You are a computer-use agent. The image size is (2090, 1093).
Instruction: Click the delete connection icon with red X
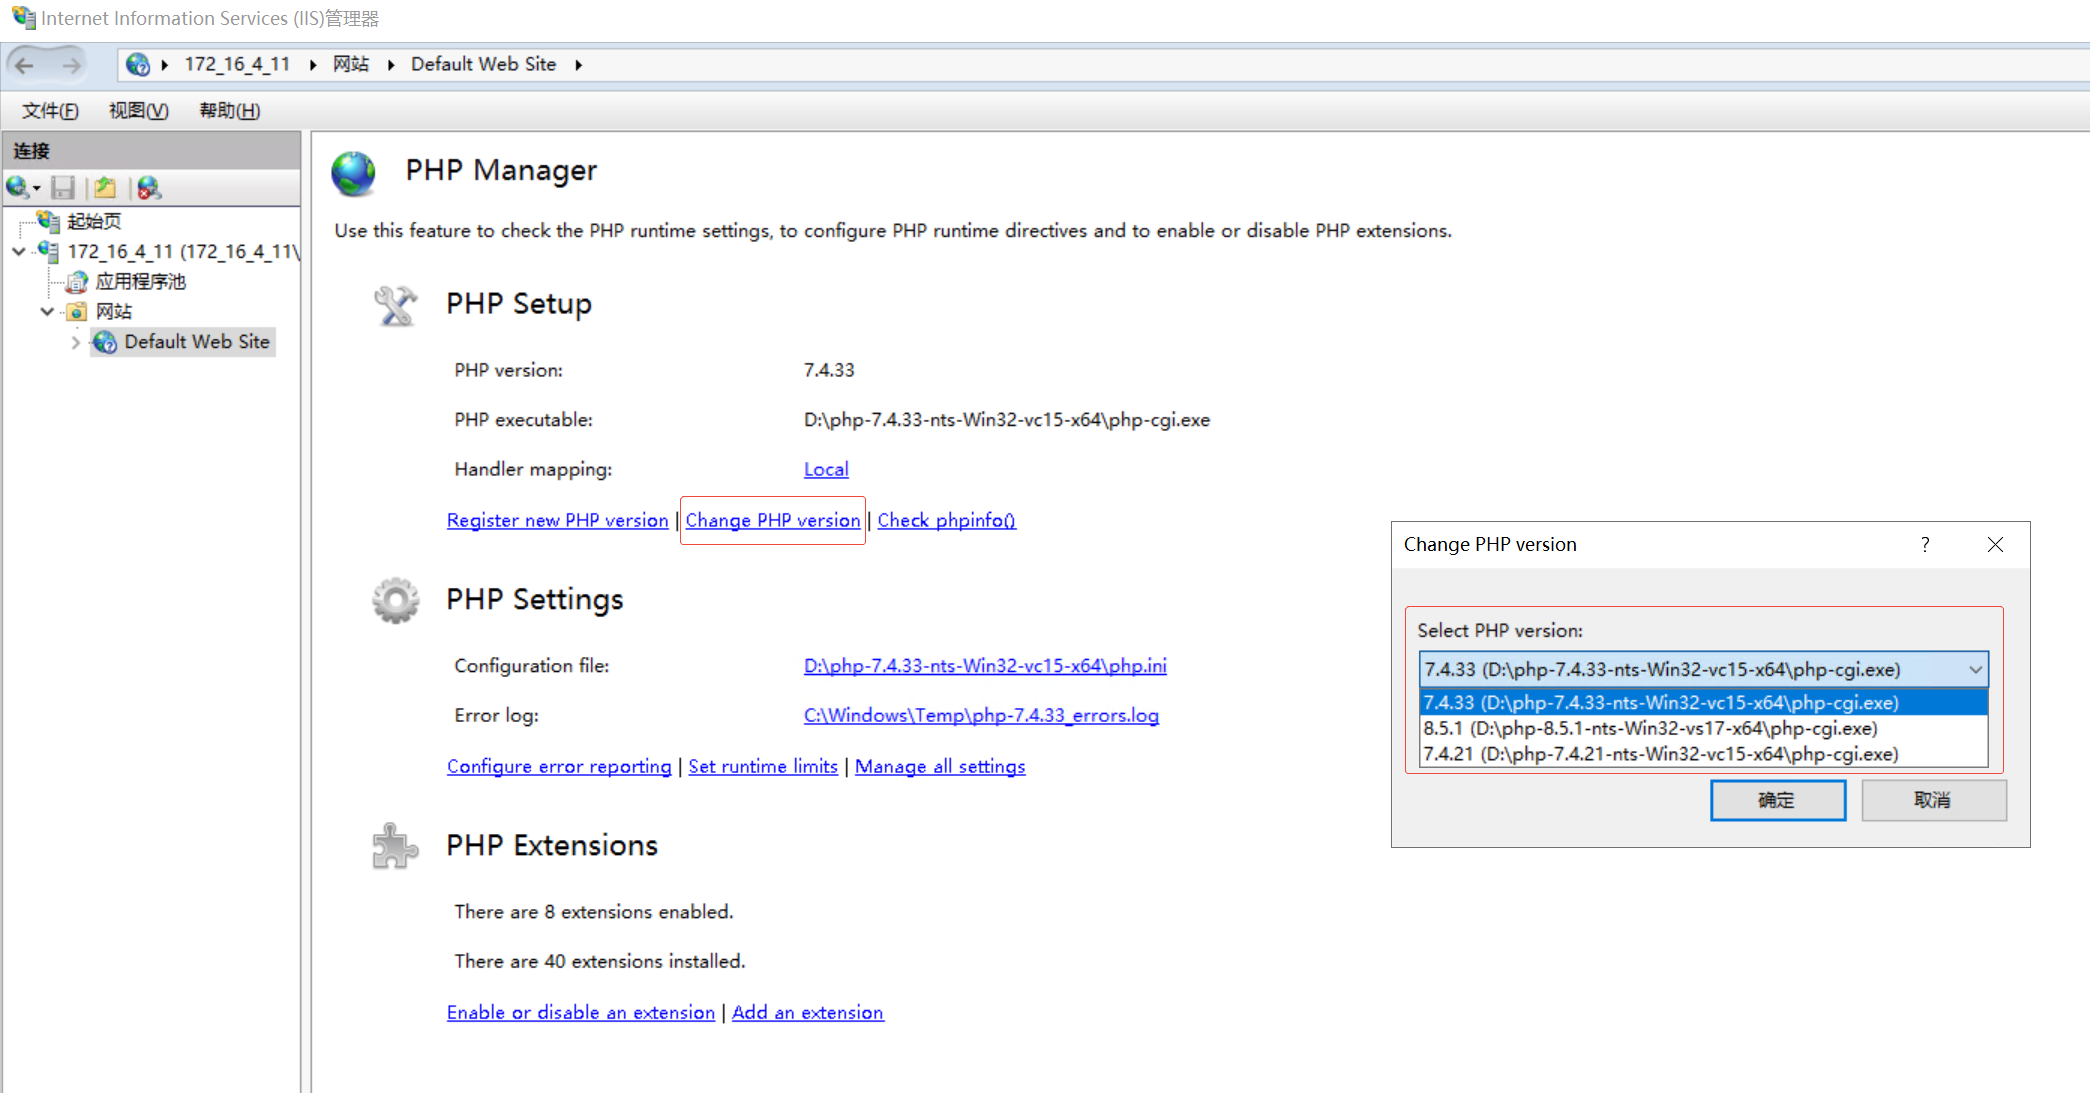149,187
